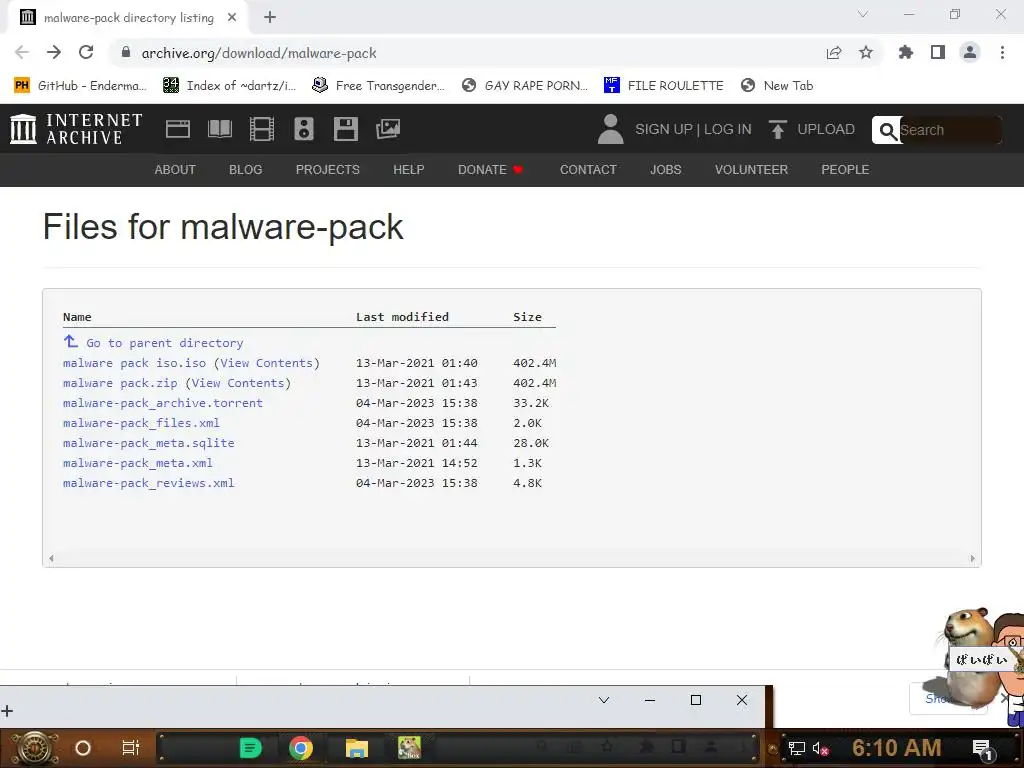This screenshot has height=768, width=1024.
Task: Open the Audio speaker icon
Action: (x=304, y=129)
